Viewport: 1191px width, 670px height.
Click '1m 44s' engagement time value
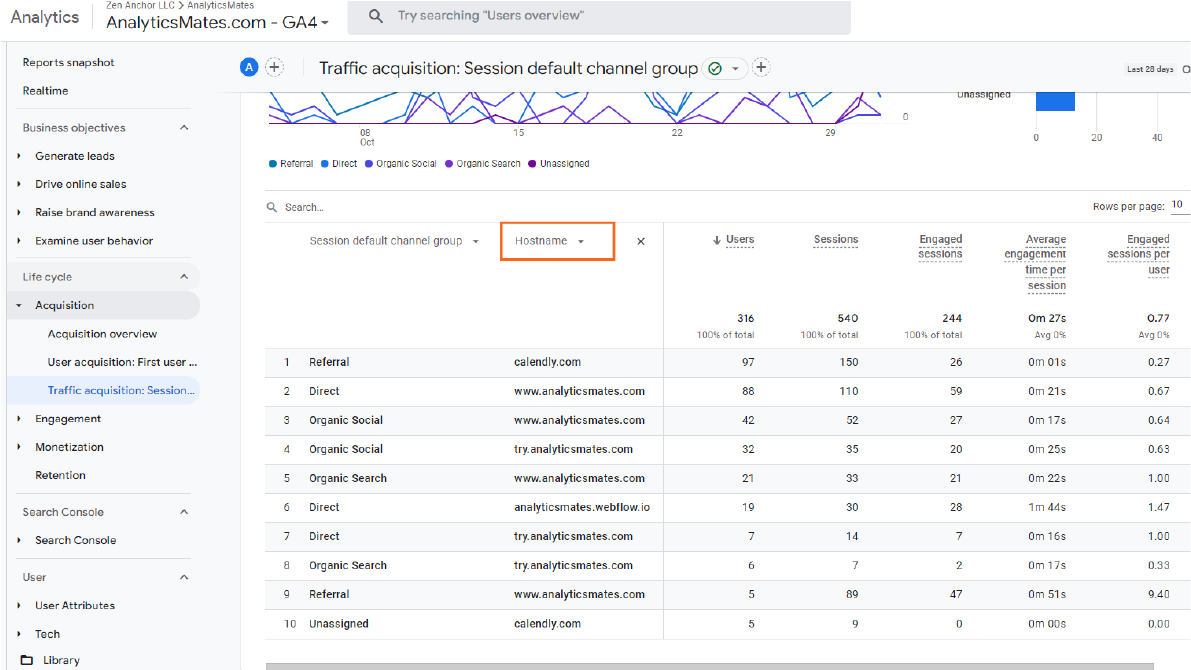(1047, 507)
